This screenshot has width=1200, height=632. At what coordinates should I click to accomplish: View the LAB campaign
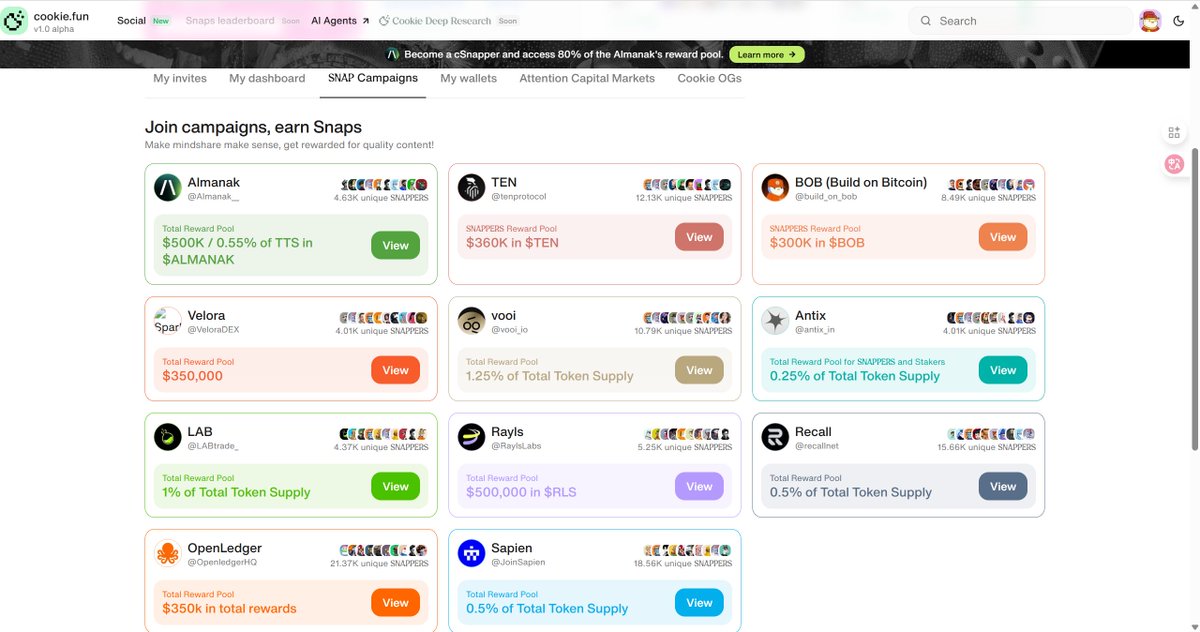pyautogui.click(x=395, y=486)
